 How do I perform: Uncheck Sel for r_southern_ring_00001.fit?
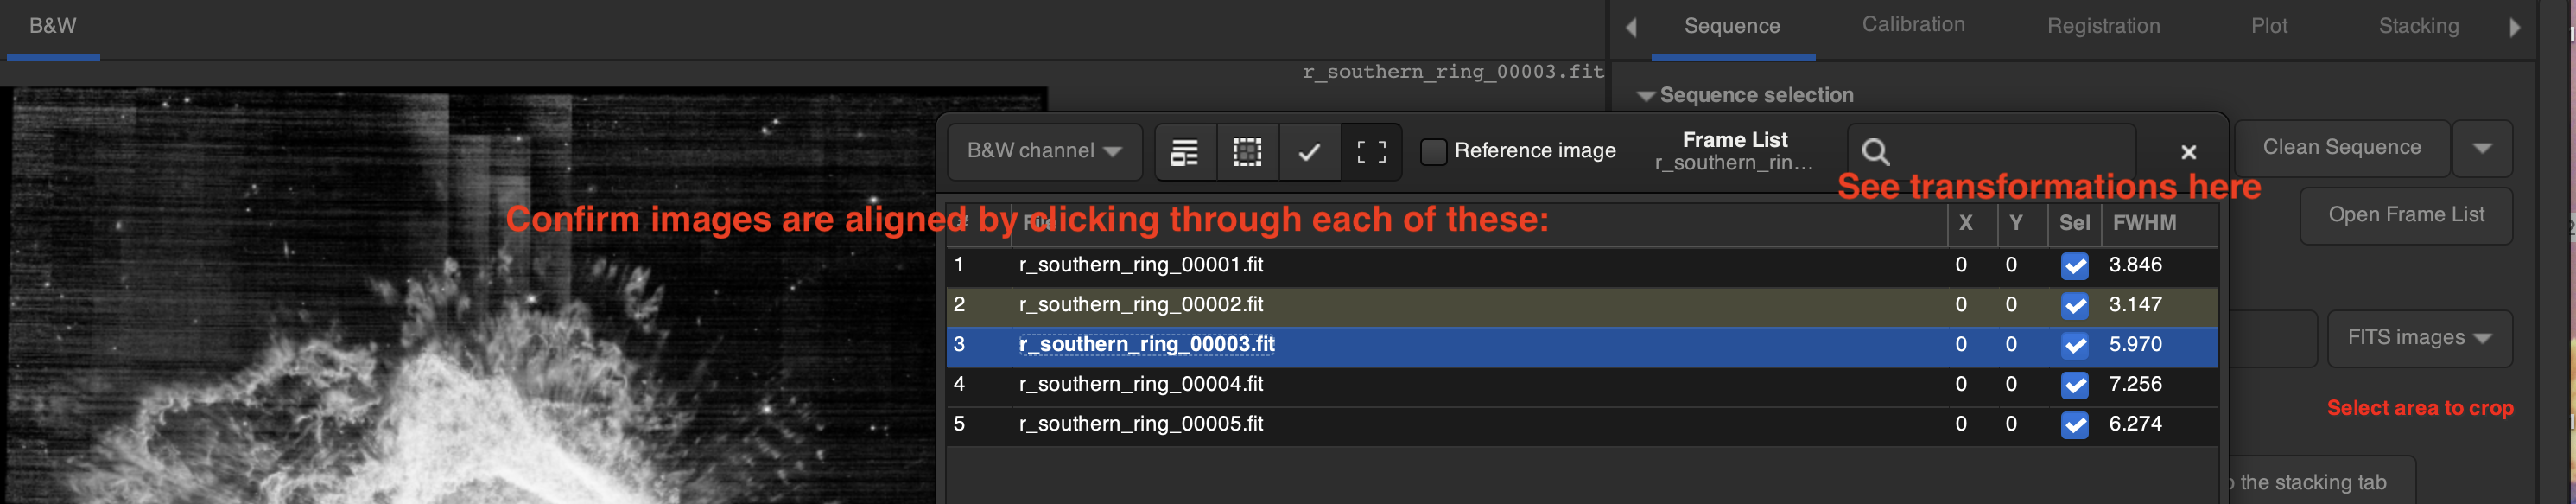coord(2074,266)
